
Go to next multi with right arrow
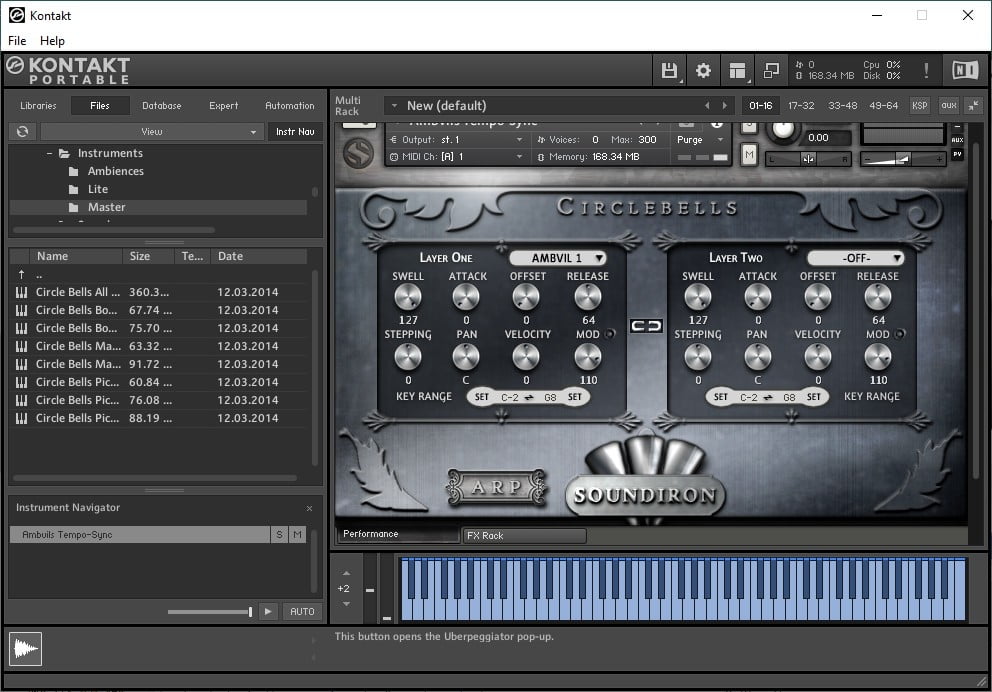point(725,106)
